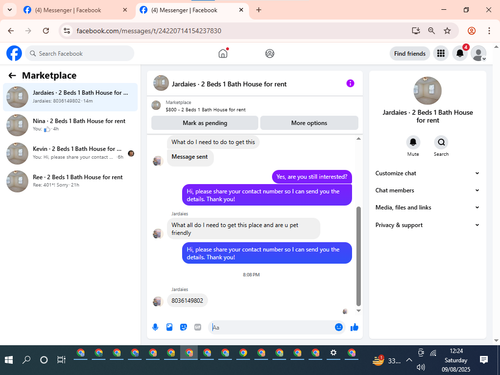This screenshot has width=500, height=375.
Task: Click More options button
Action: tap(309, 123)
